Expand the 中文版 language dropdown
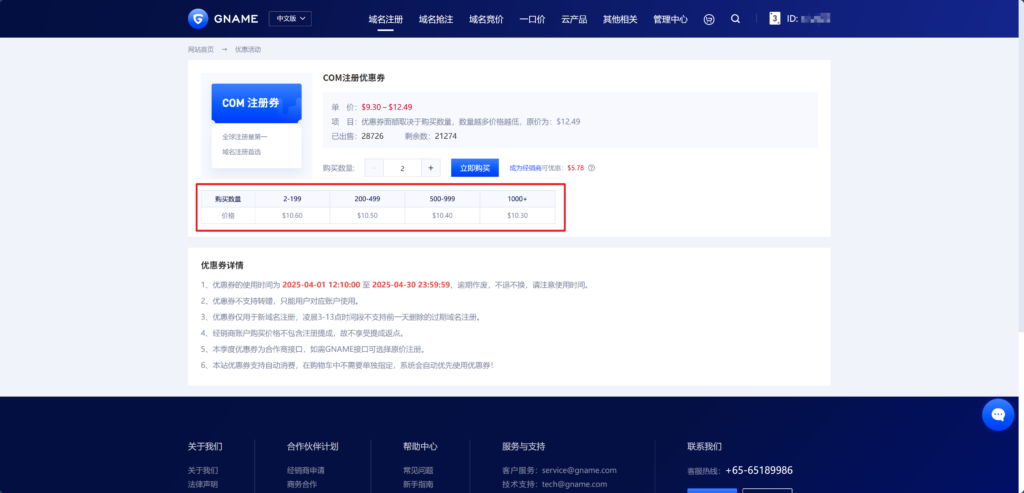Viewport: 1024px width, 493px height. pos(290,18)
